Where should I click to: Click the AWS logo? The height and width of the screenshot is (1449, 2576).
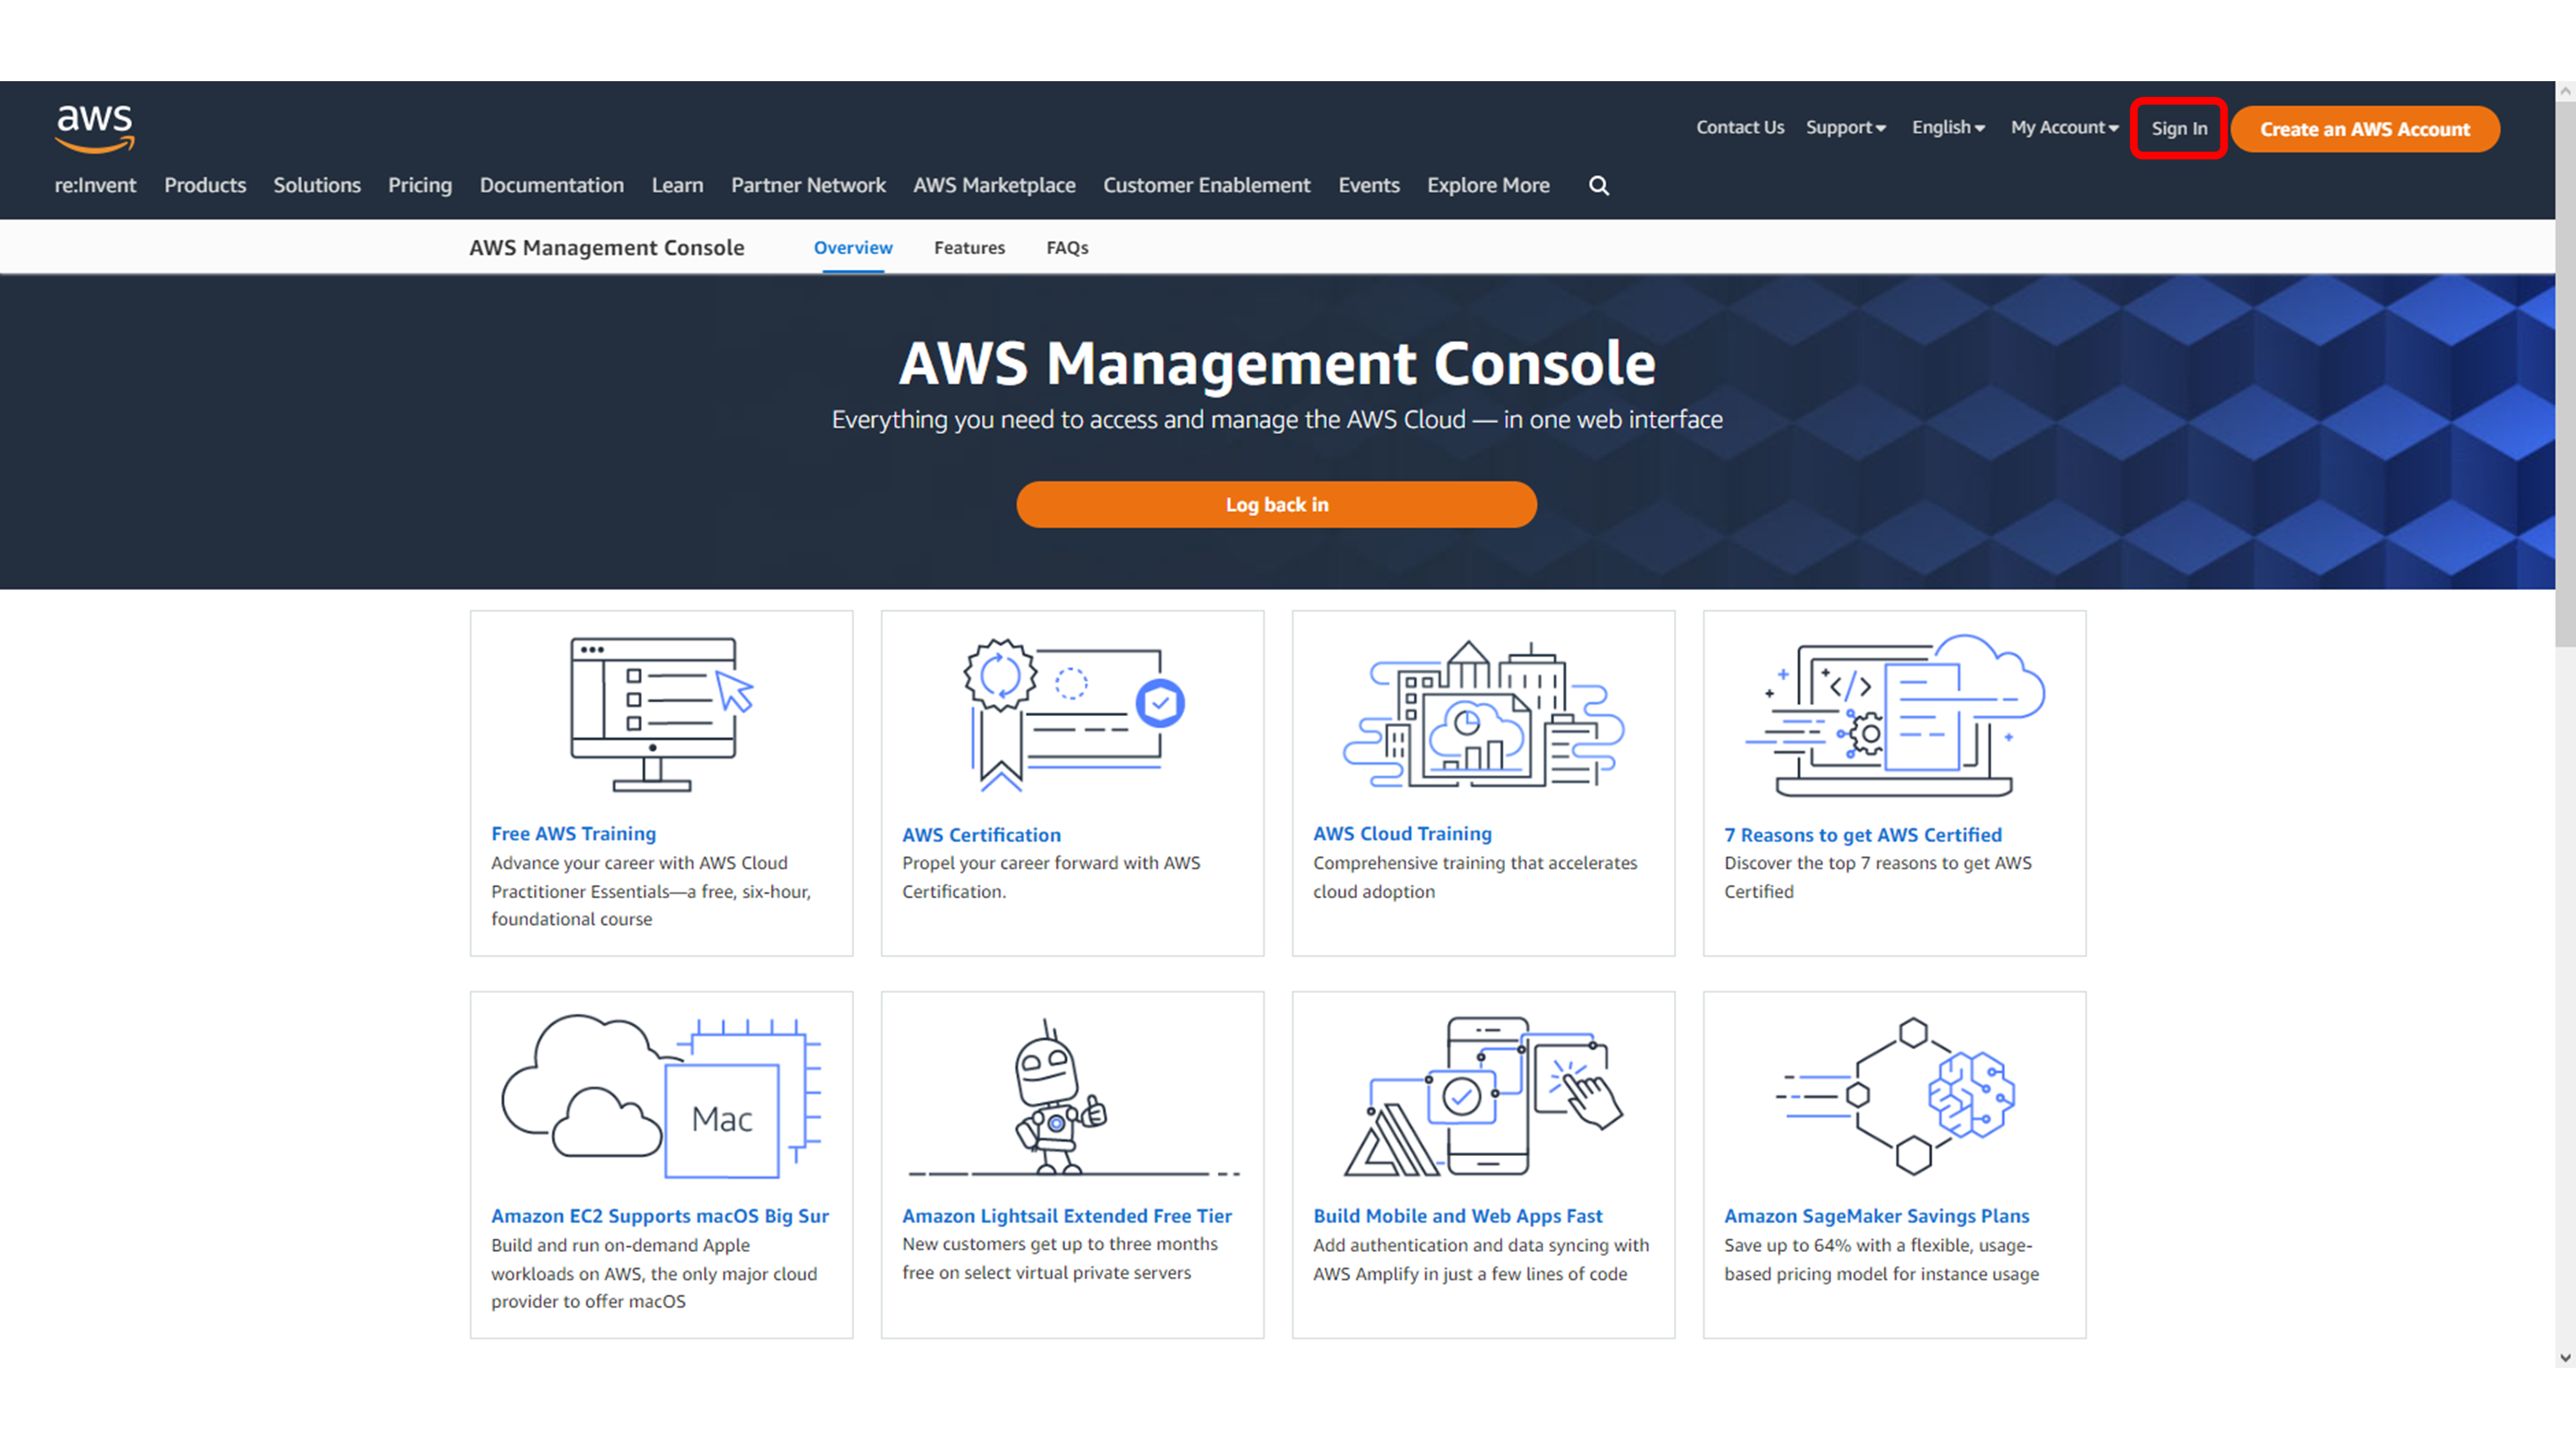tap(95, 128)
